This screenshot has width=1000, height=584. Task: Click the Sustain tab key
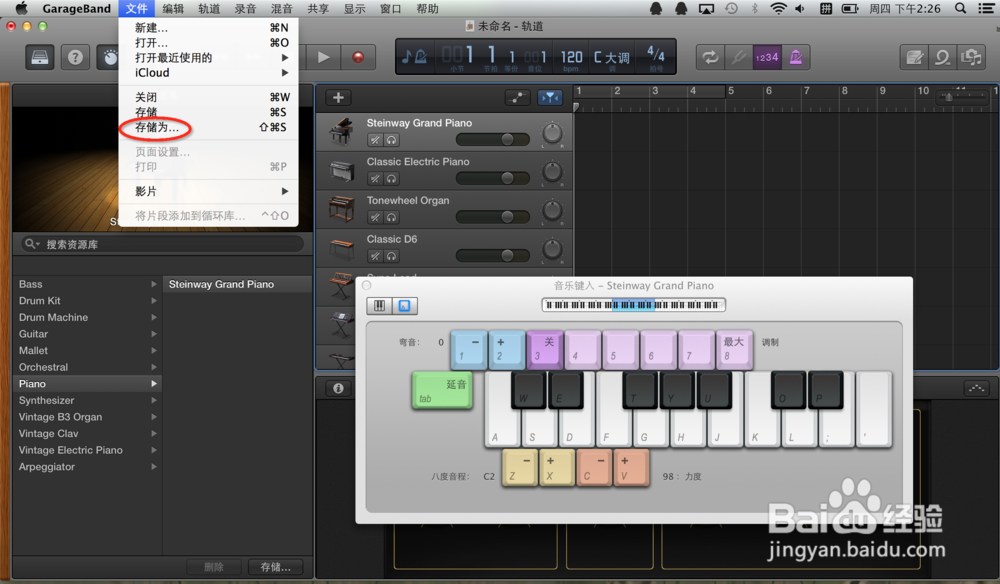tap(443, 390)
